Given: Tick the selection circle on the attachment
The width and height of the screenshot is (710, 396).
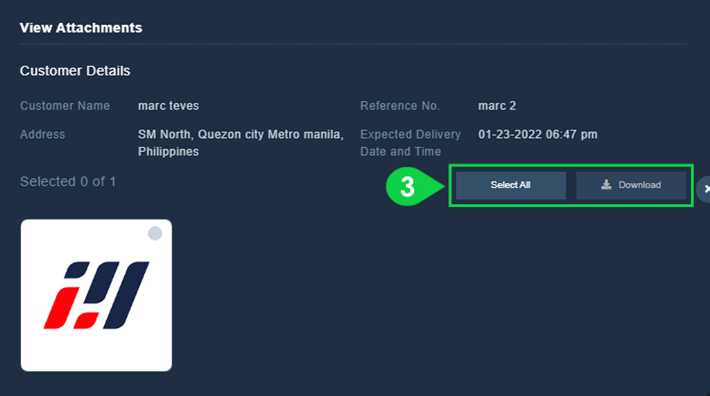Looking at the screenshot, I should [155, 233].
